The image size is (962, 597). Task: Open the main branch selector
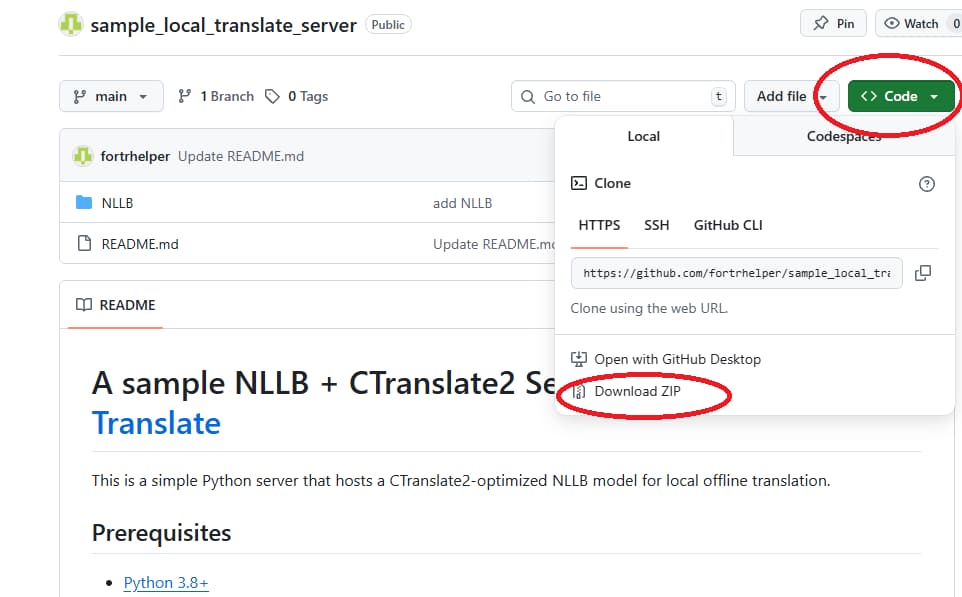(111, 96)
